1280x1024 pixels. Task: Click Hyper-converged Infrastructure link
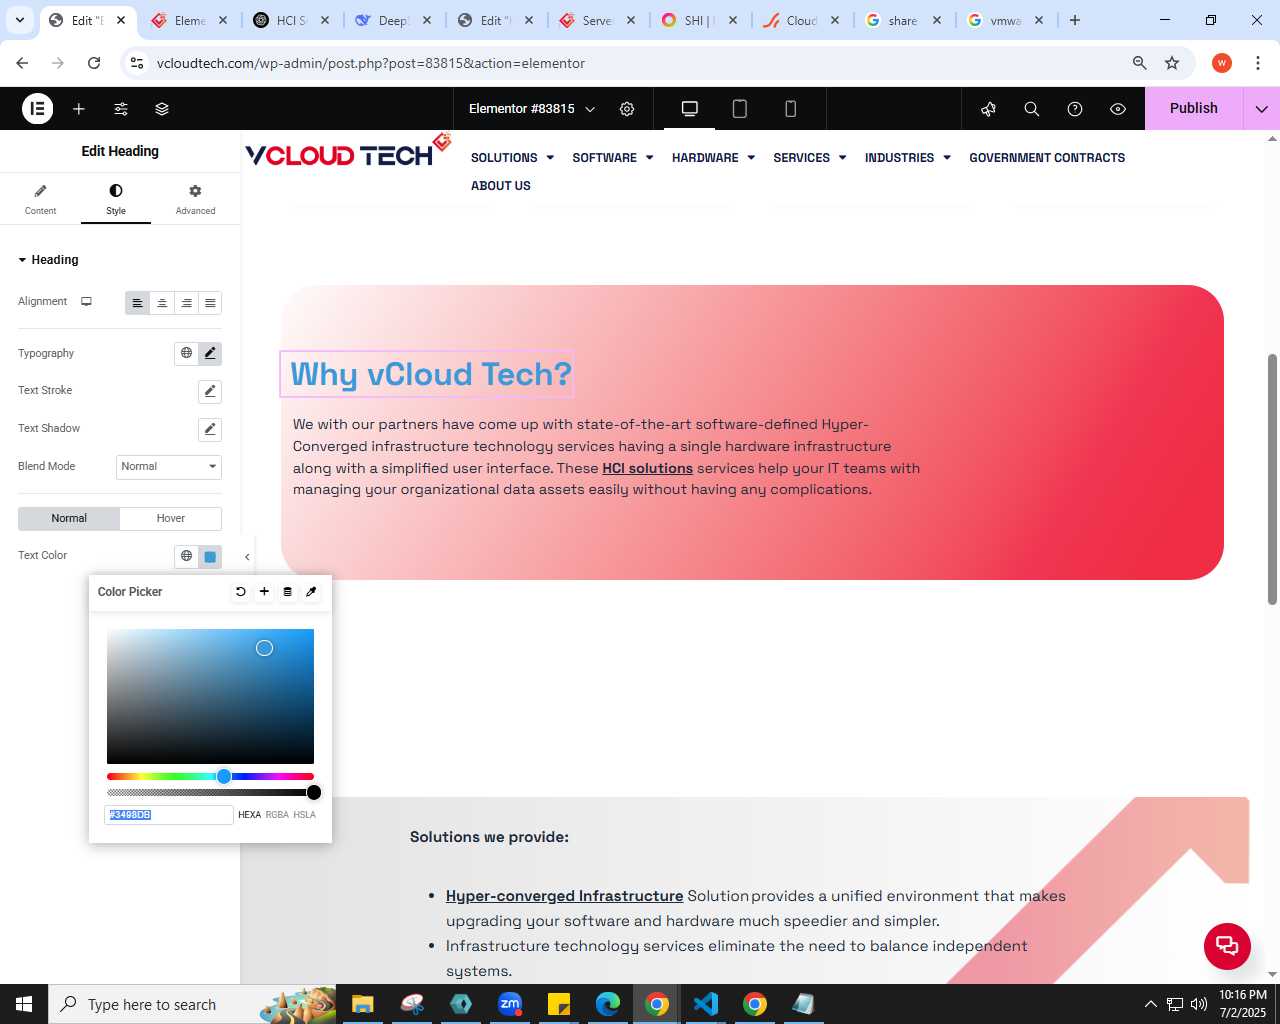coord(564,896)
